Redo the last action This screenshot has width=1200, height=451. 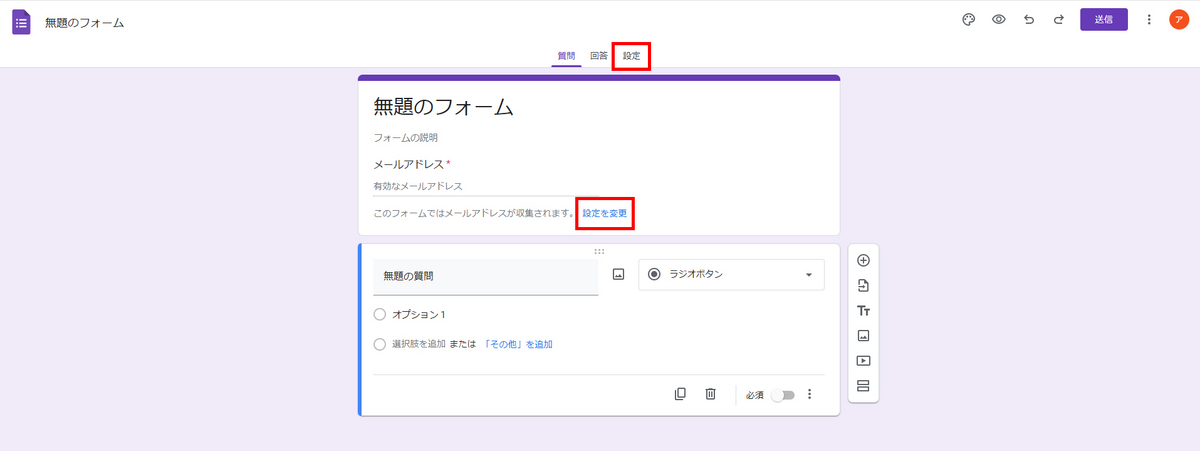point(1058,20)
